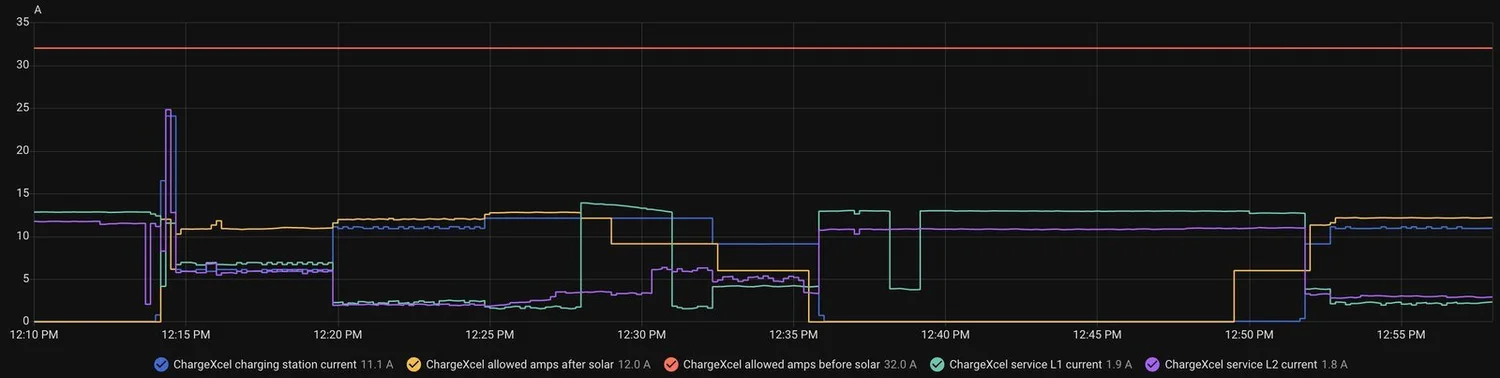The width and height of the screenshot is (1500, 378).
Task: Toggle ChargeXcel service L2 current series
Action: click(1246, 365)
